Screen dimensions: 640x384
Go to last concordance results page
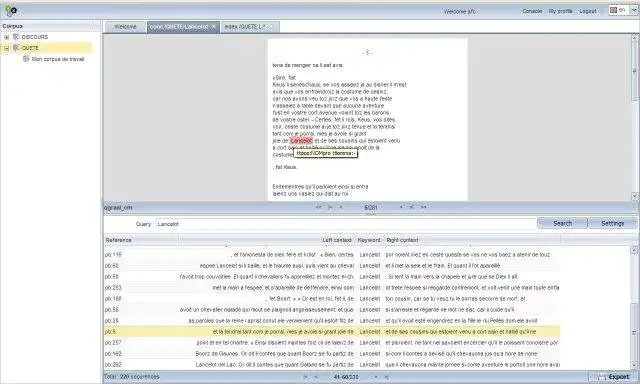[x=387, y=377]
